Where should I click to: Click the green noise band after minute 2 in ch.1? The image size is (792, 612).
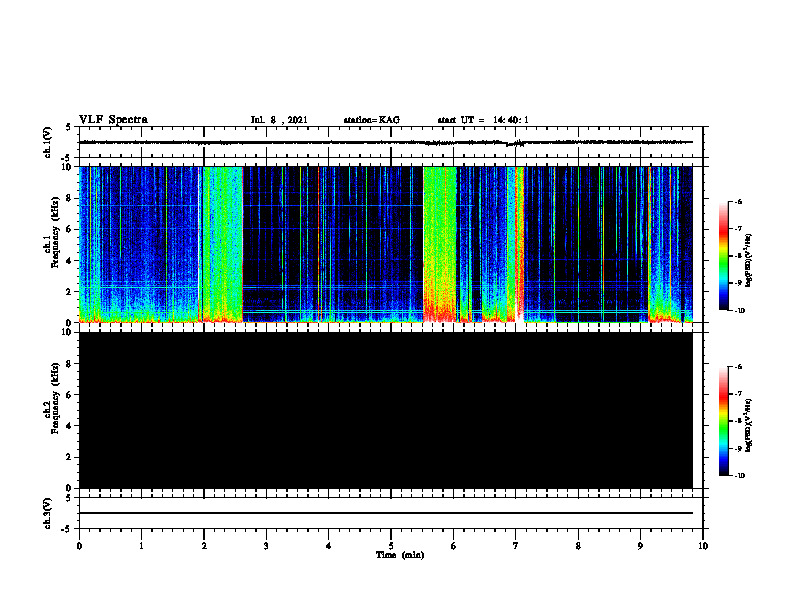222,244
